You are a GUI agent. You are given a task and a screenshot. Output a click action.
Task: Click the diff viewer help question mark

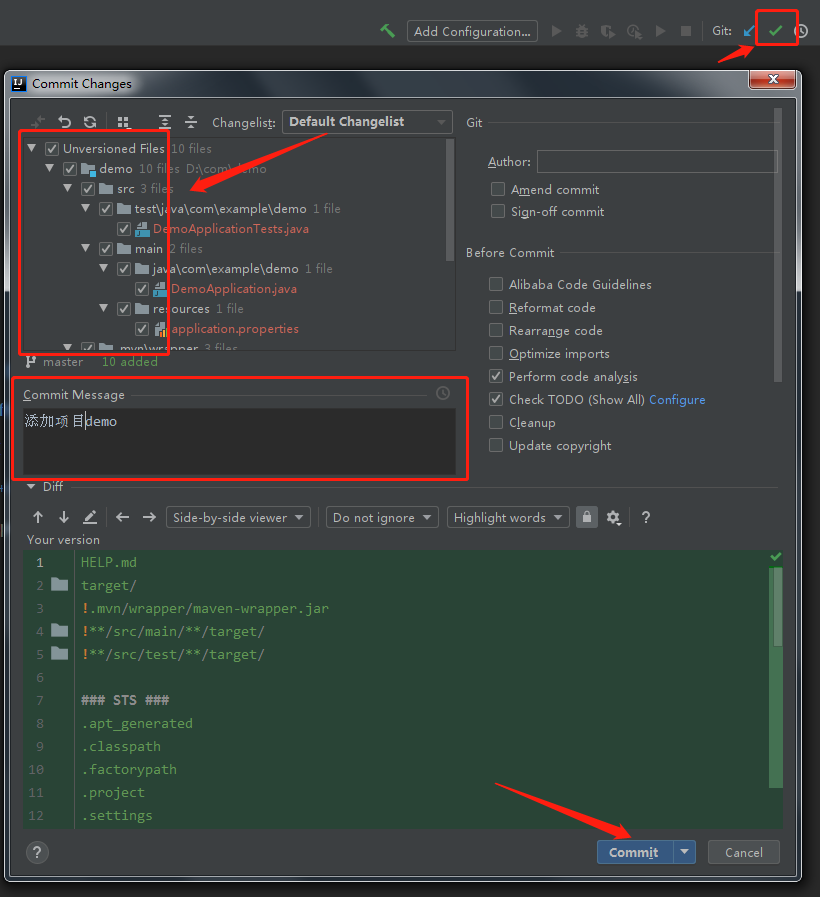(x=645, y=517)
